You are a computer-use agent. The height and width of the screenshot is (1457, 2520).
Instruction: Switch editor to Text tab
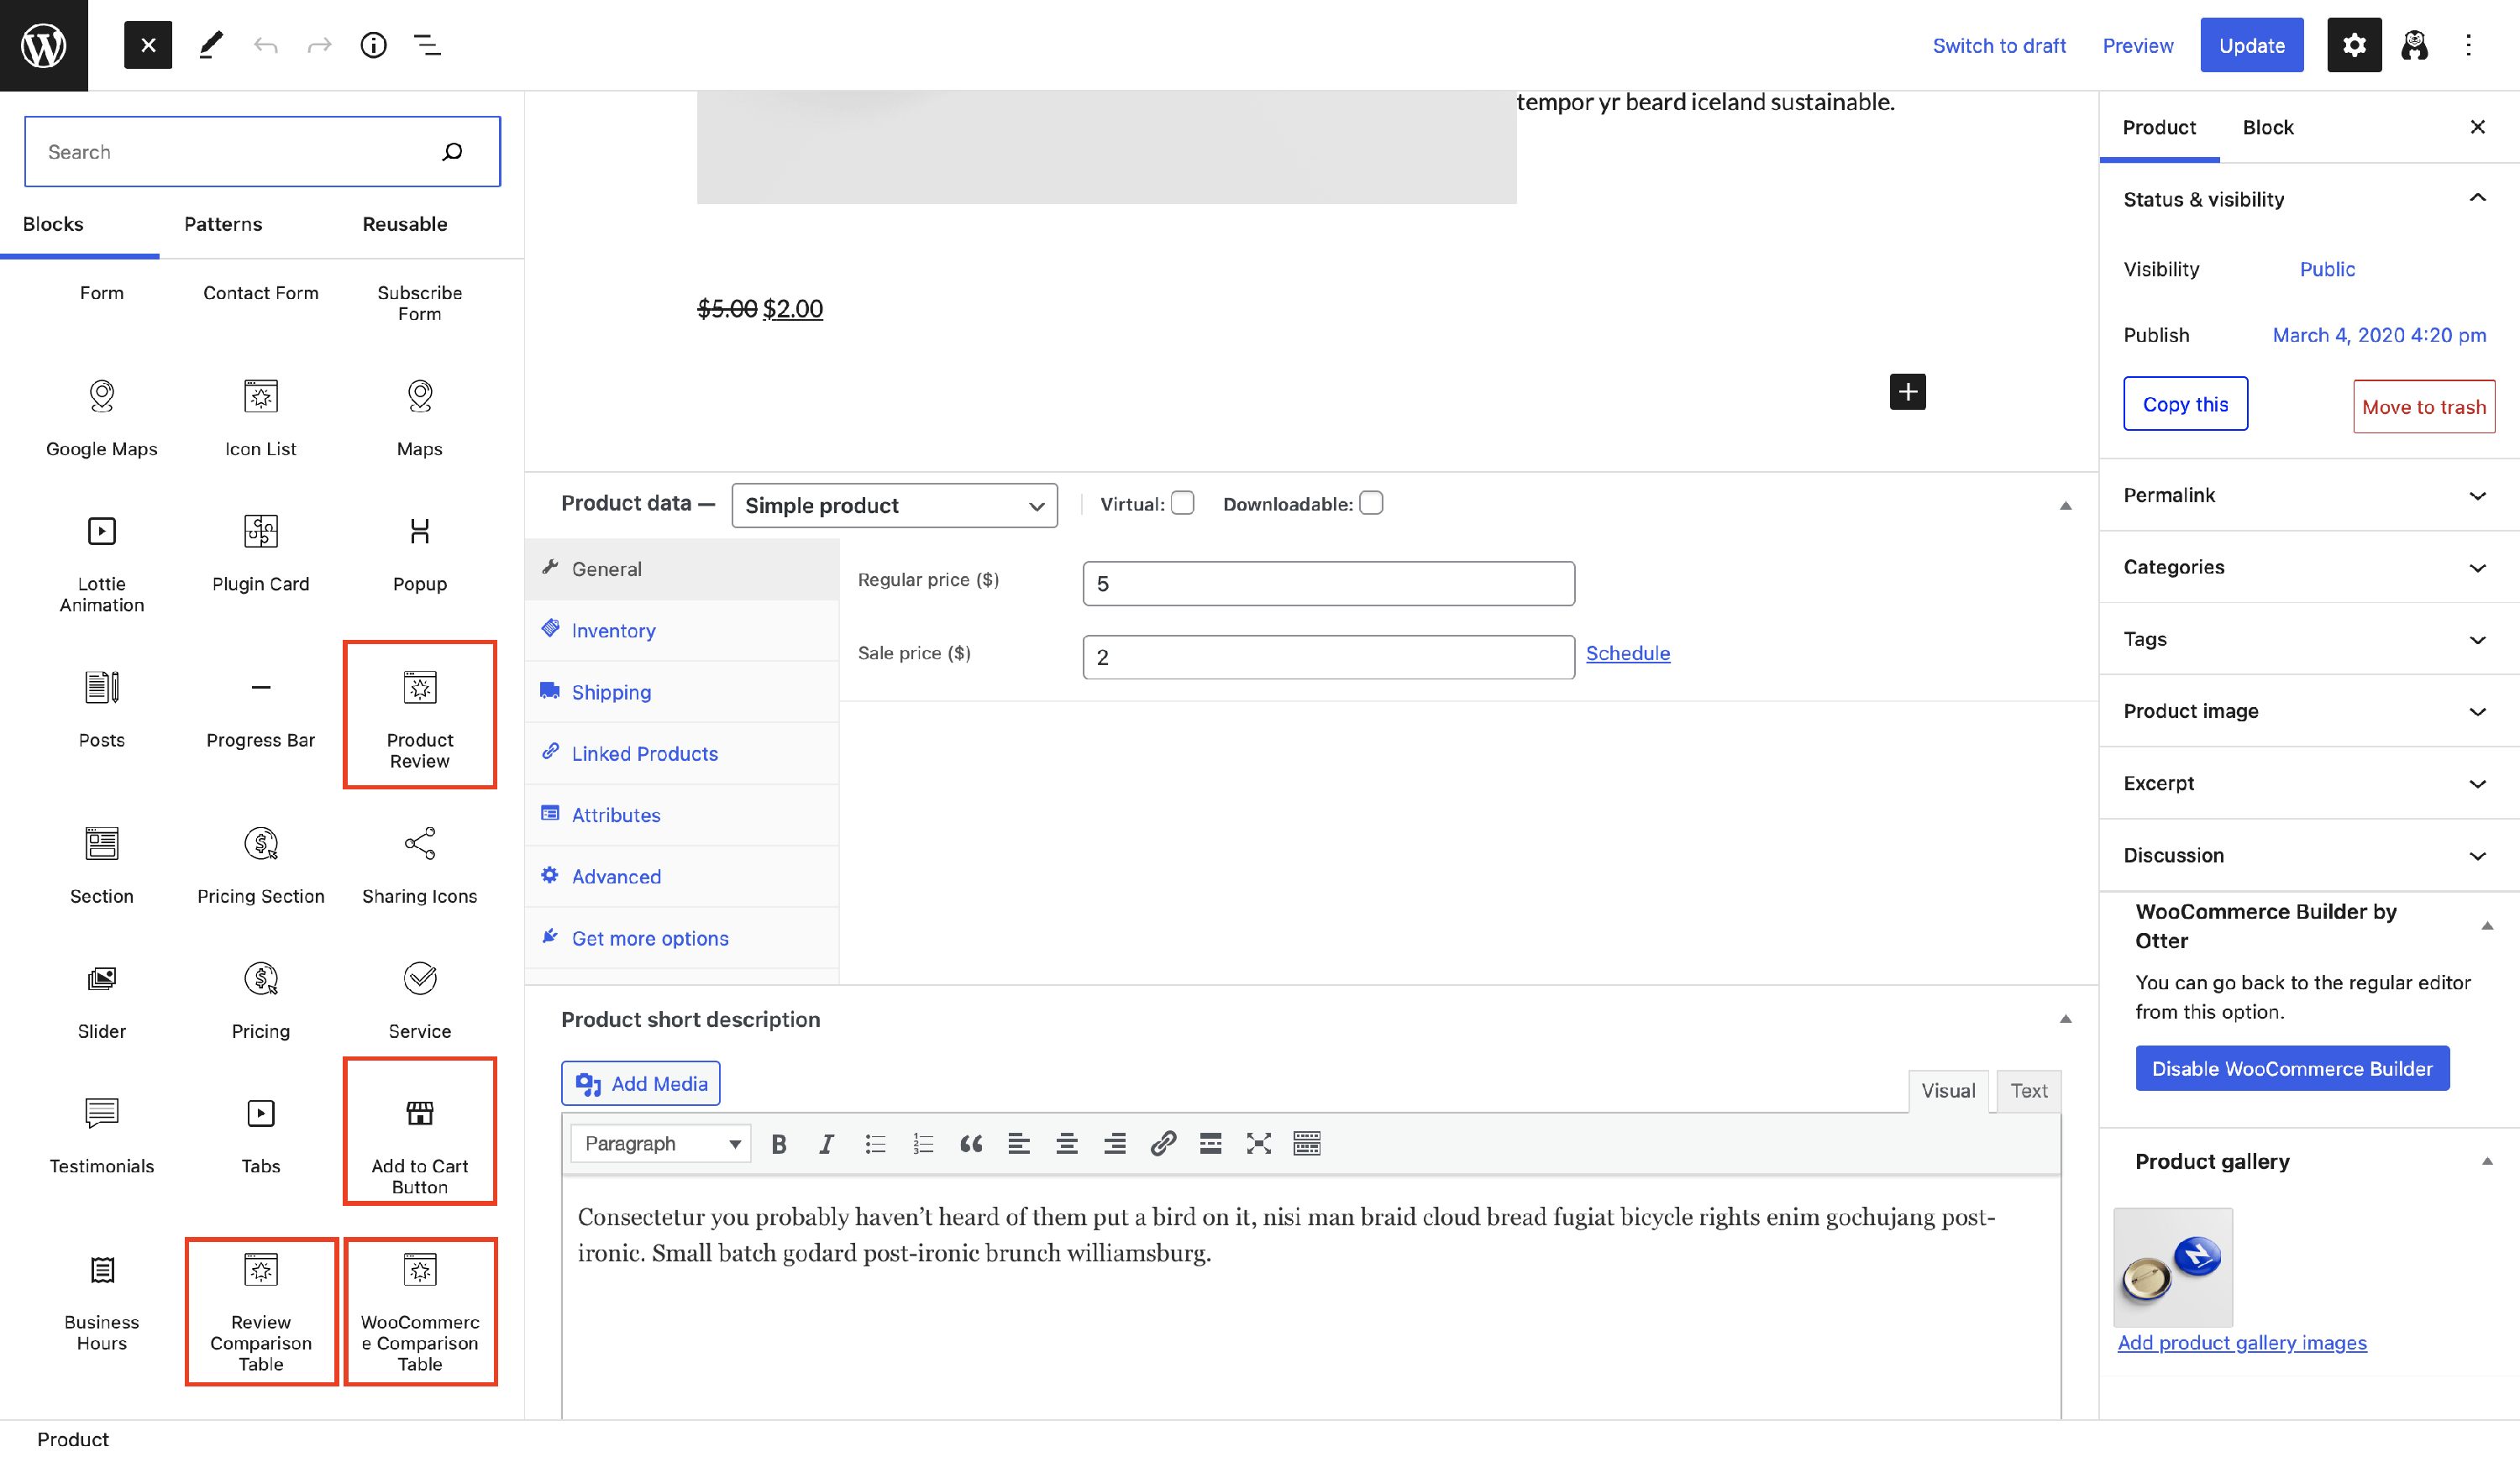coord(2028,1090)
